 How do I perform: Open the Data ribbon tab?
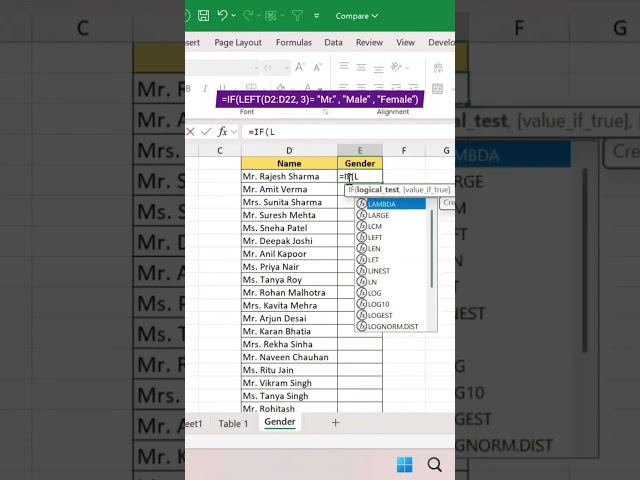(333, 42)
